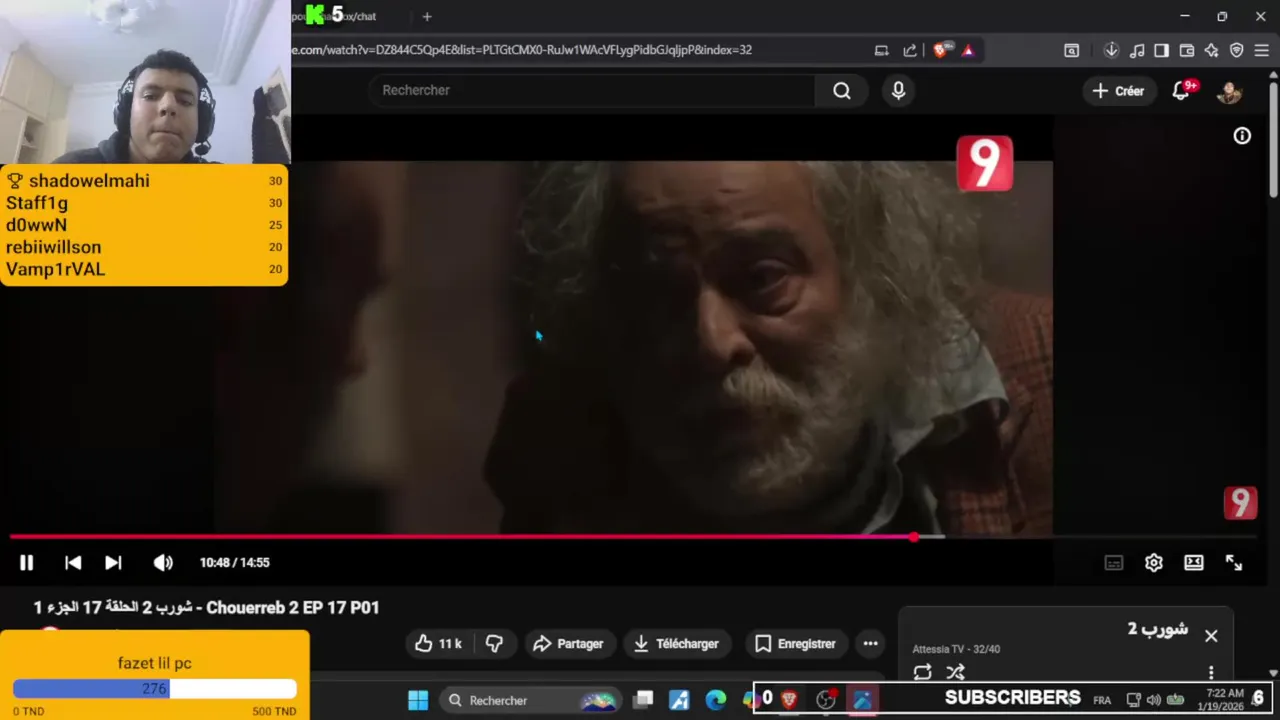Save video with Enregistrer
This screenshot has height=720, width=1280.
(796, 644)
